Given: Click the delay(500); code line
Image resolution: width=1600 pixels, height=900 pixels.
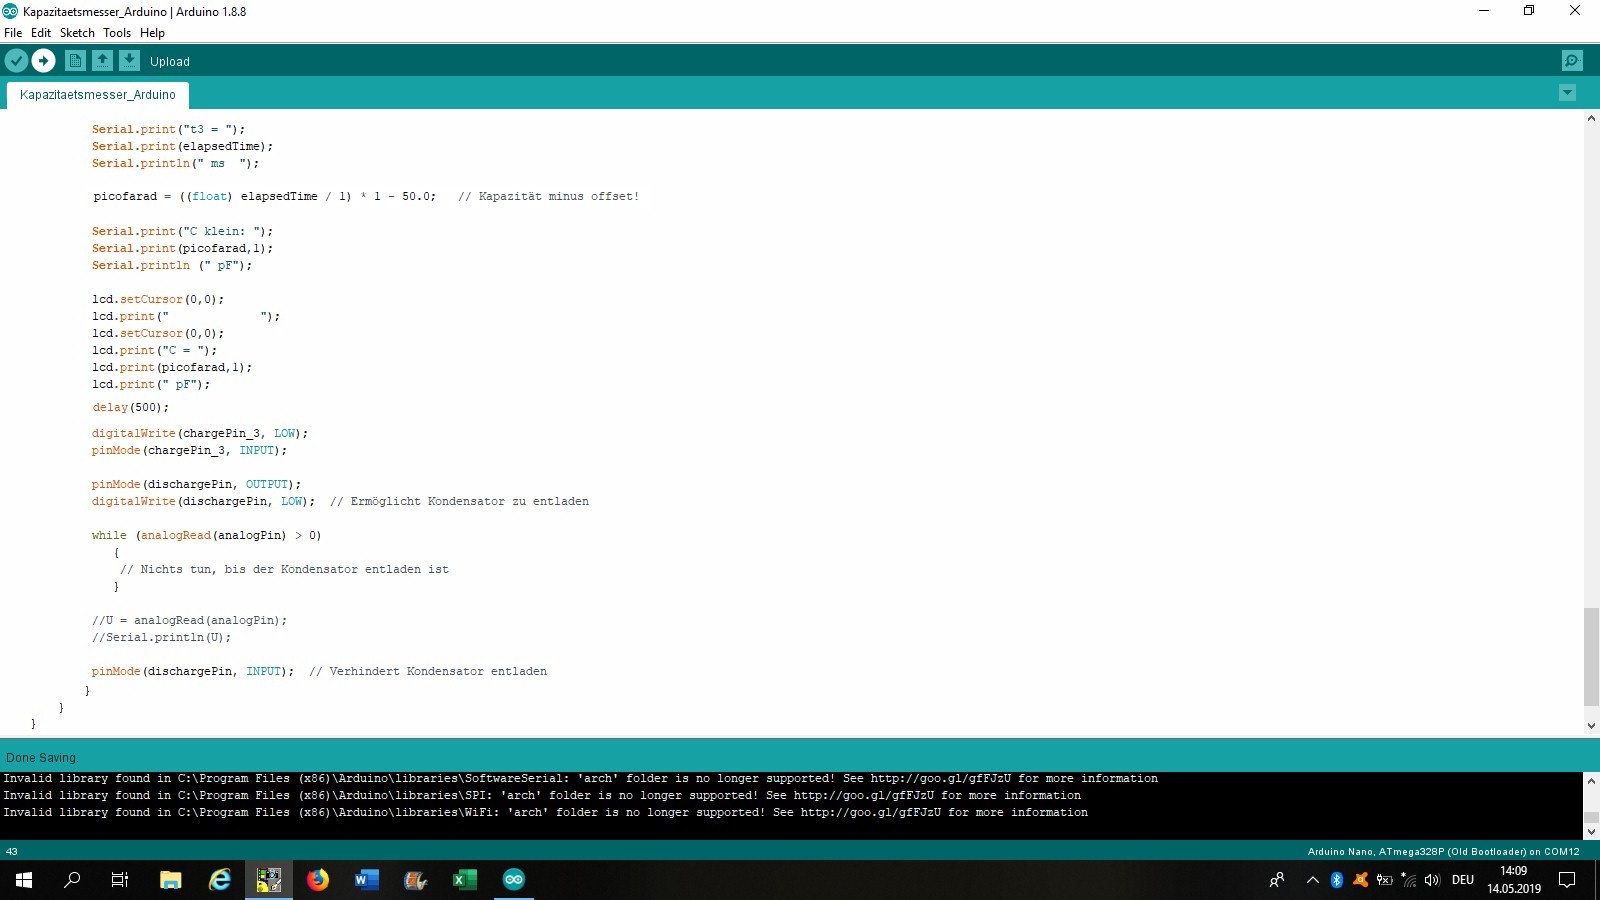Looking at the screenshot, I should click(131, 408).
